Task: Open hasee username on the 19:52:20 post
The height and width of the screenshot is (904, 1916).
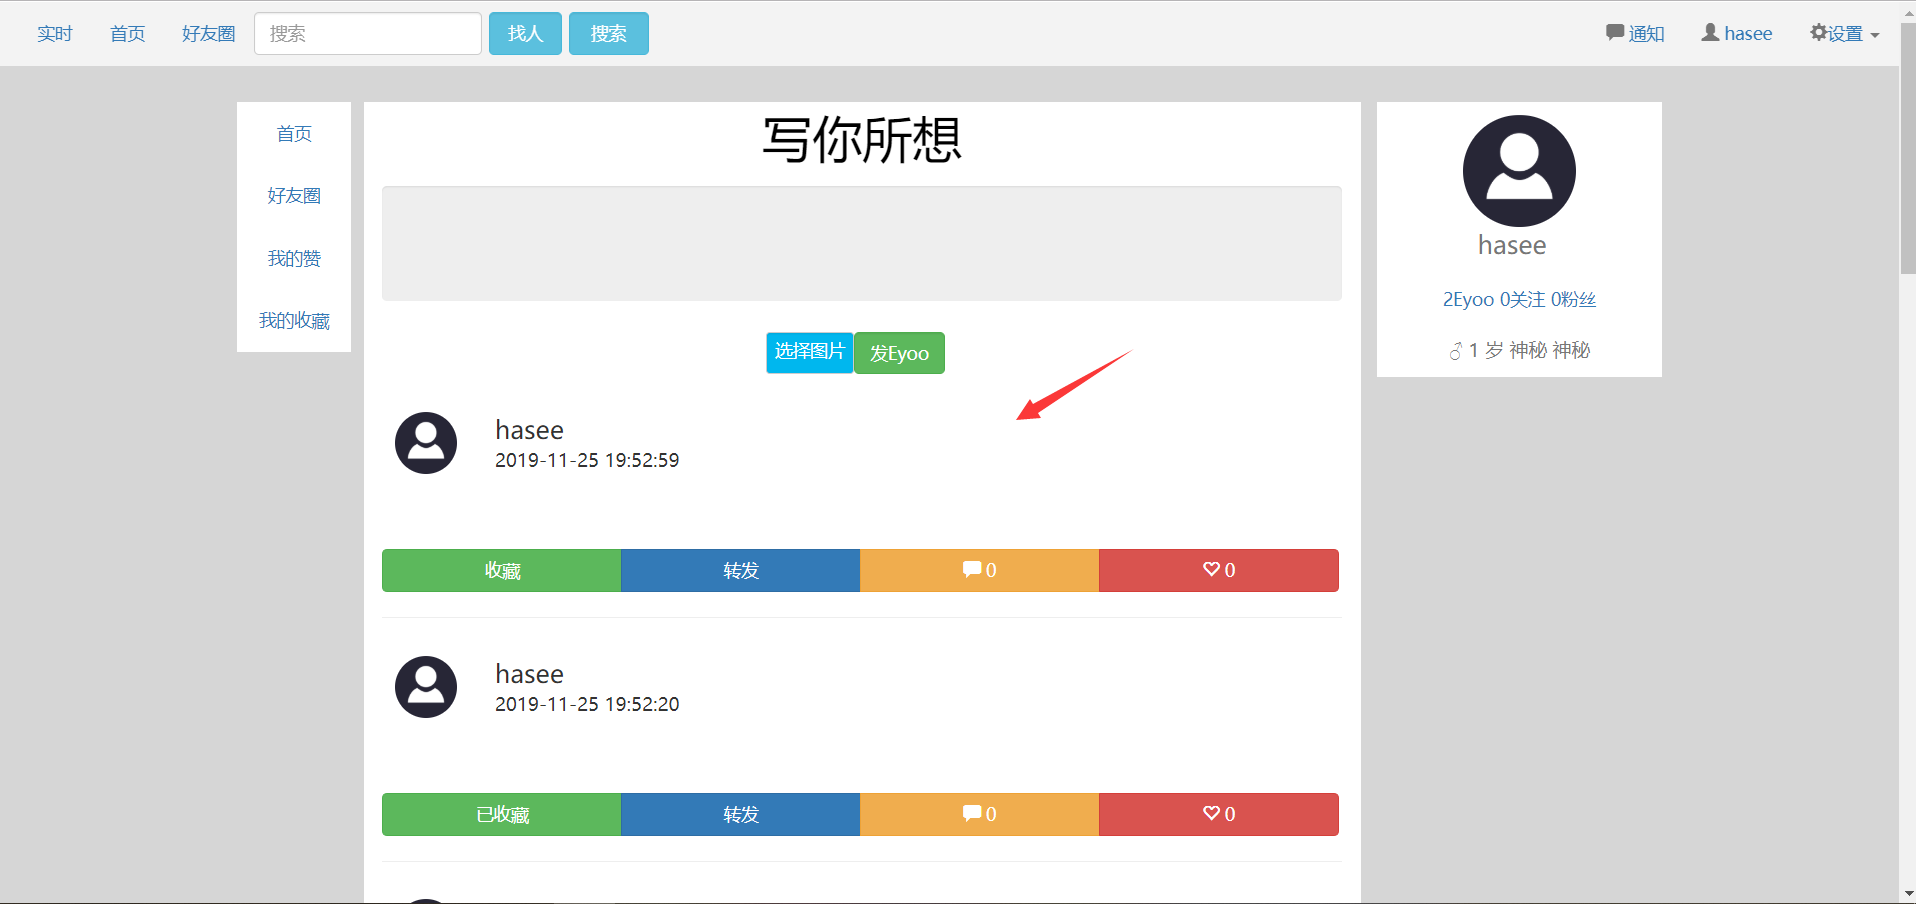Action: (530, 674)
